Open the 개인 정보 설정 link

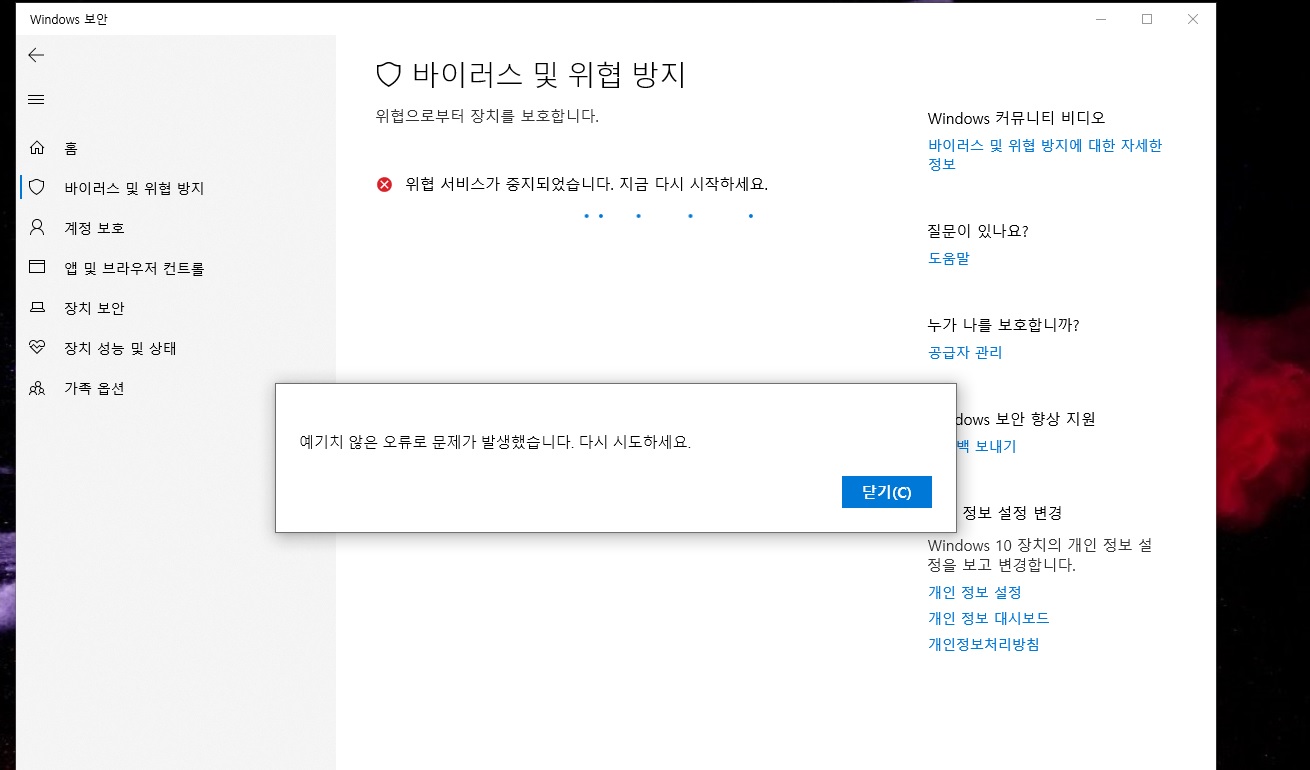(975, 592)
